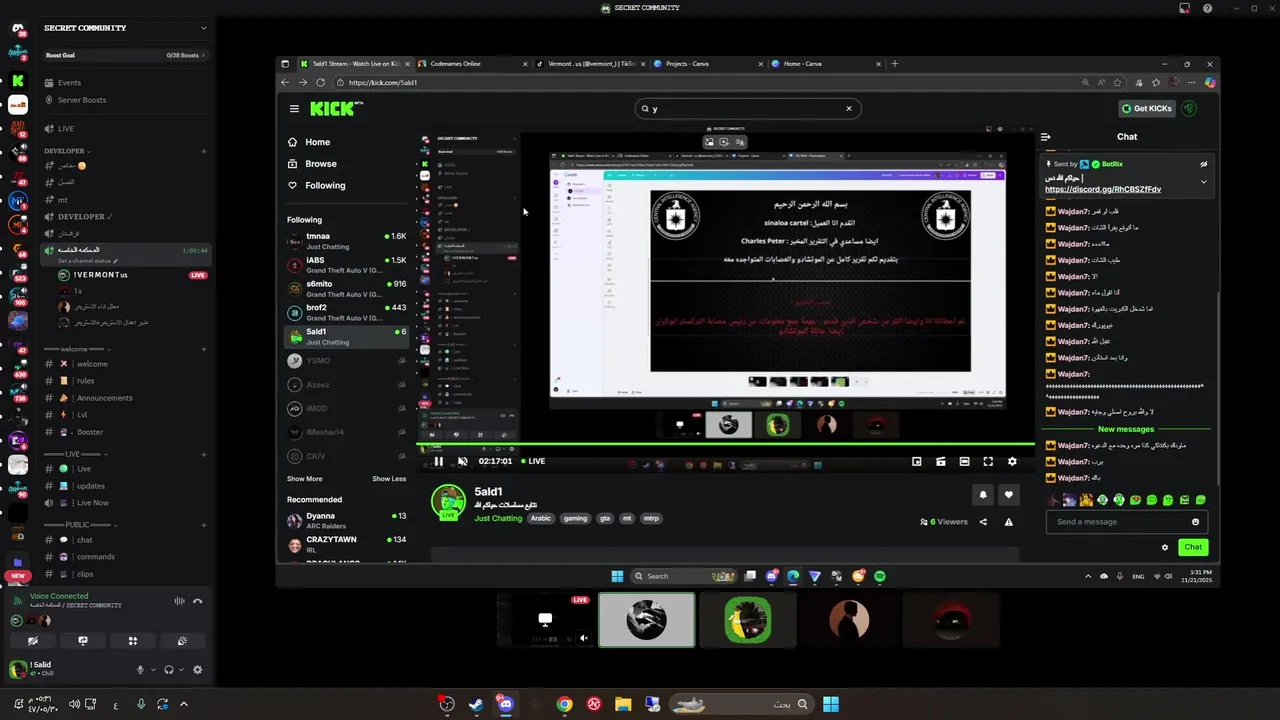1280x720 pixels.
Task: Deafen with Discord headphones icon
Action: (x=169, y=670)
